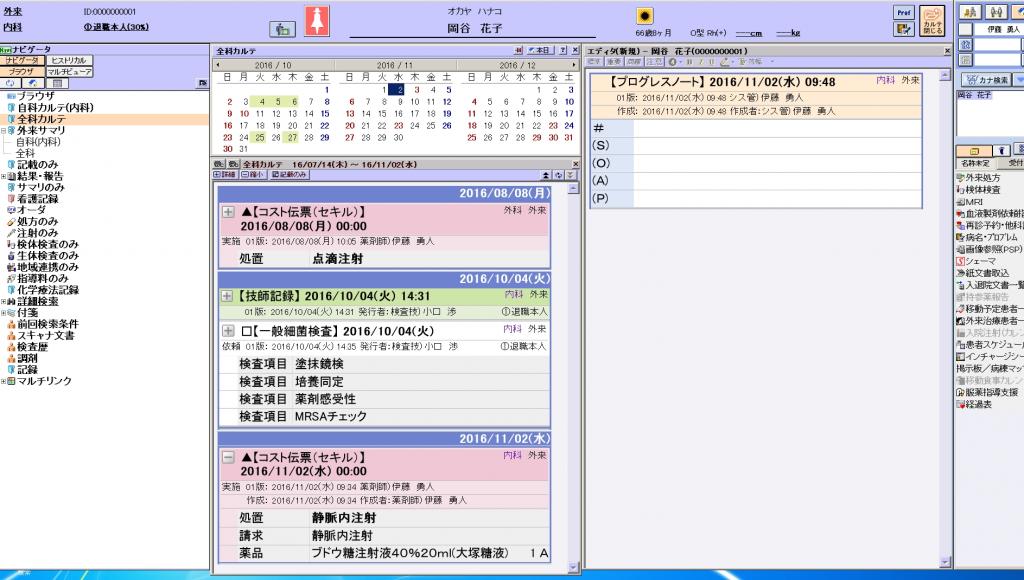Image resolution: width=1024 pixels, height=580 pixels.
Task: Click the カナ検索 kana search button
Action: [984, 79]
